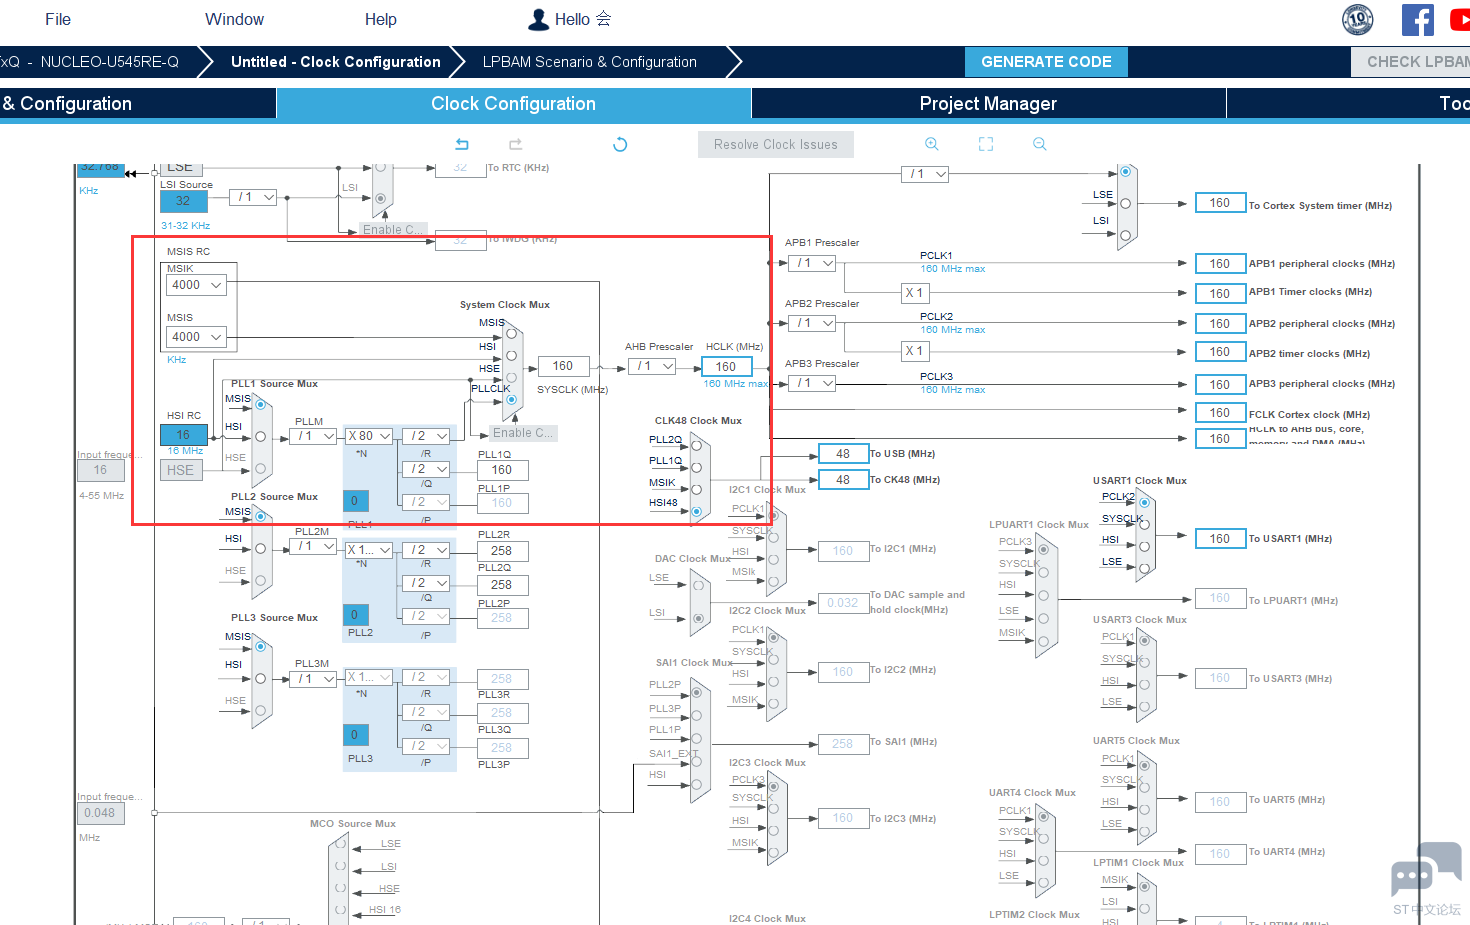Open the PLL1 /R divider dropdown
This screenshot has width=1470, height=925.
click(426, 436)
